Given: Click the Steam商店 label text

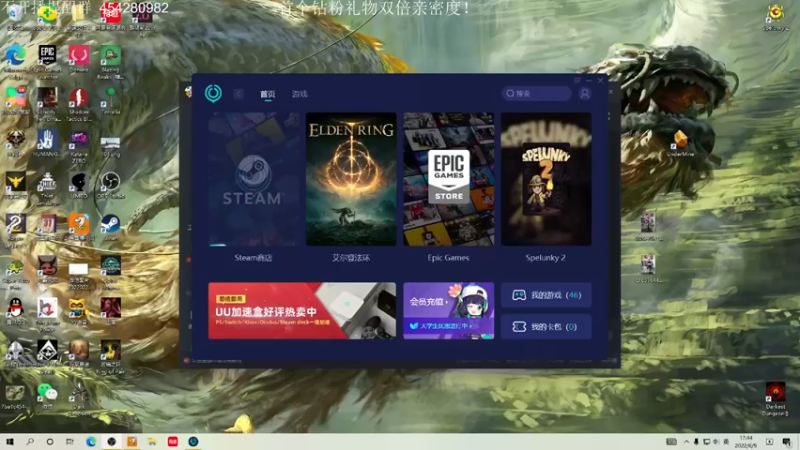Looking at the screenshot, I should (x=254, y=258).
